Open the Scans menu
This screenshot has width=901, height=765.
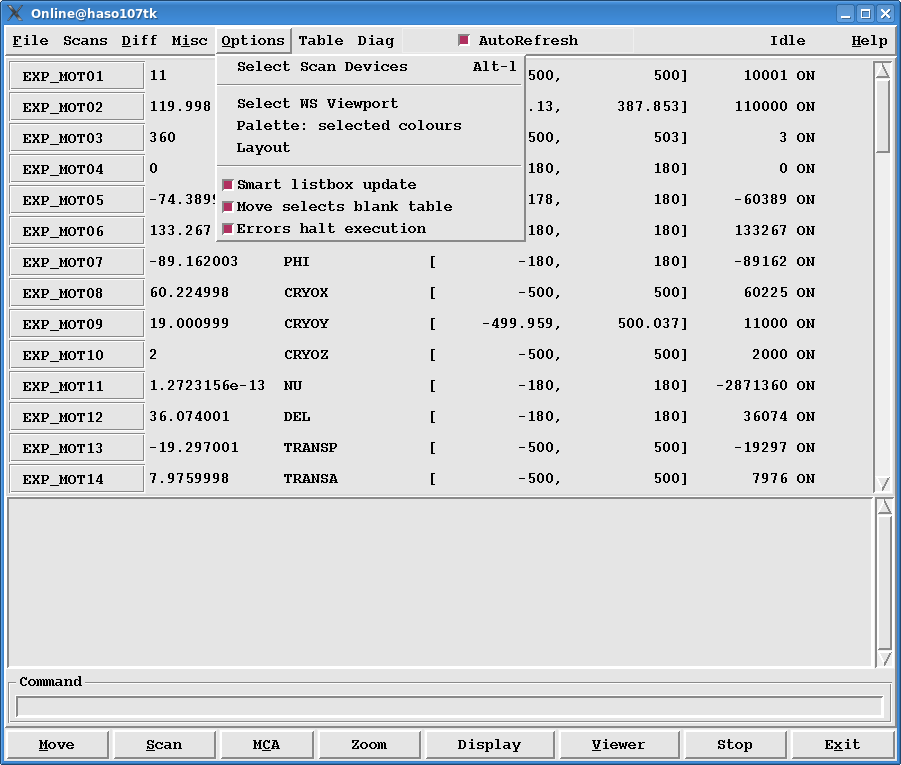pos(85,41)
